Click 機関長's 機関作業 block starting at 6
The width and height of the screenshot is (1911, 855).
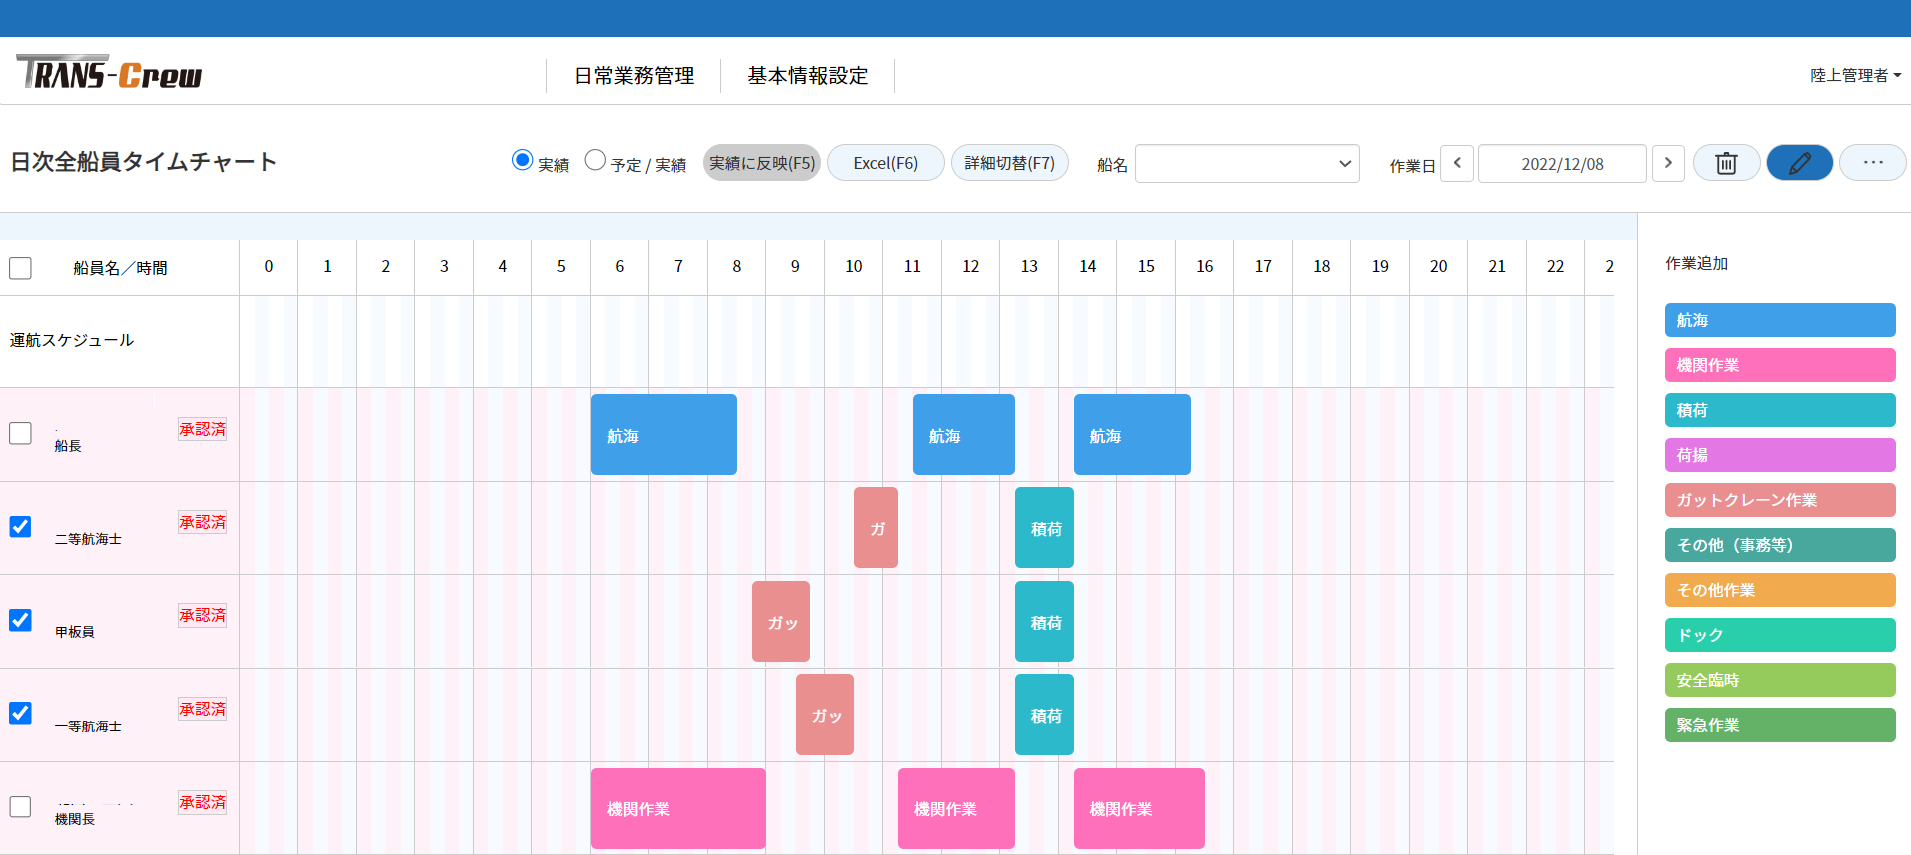678,808
